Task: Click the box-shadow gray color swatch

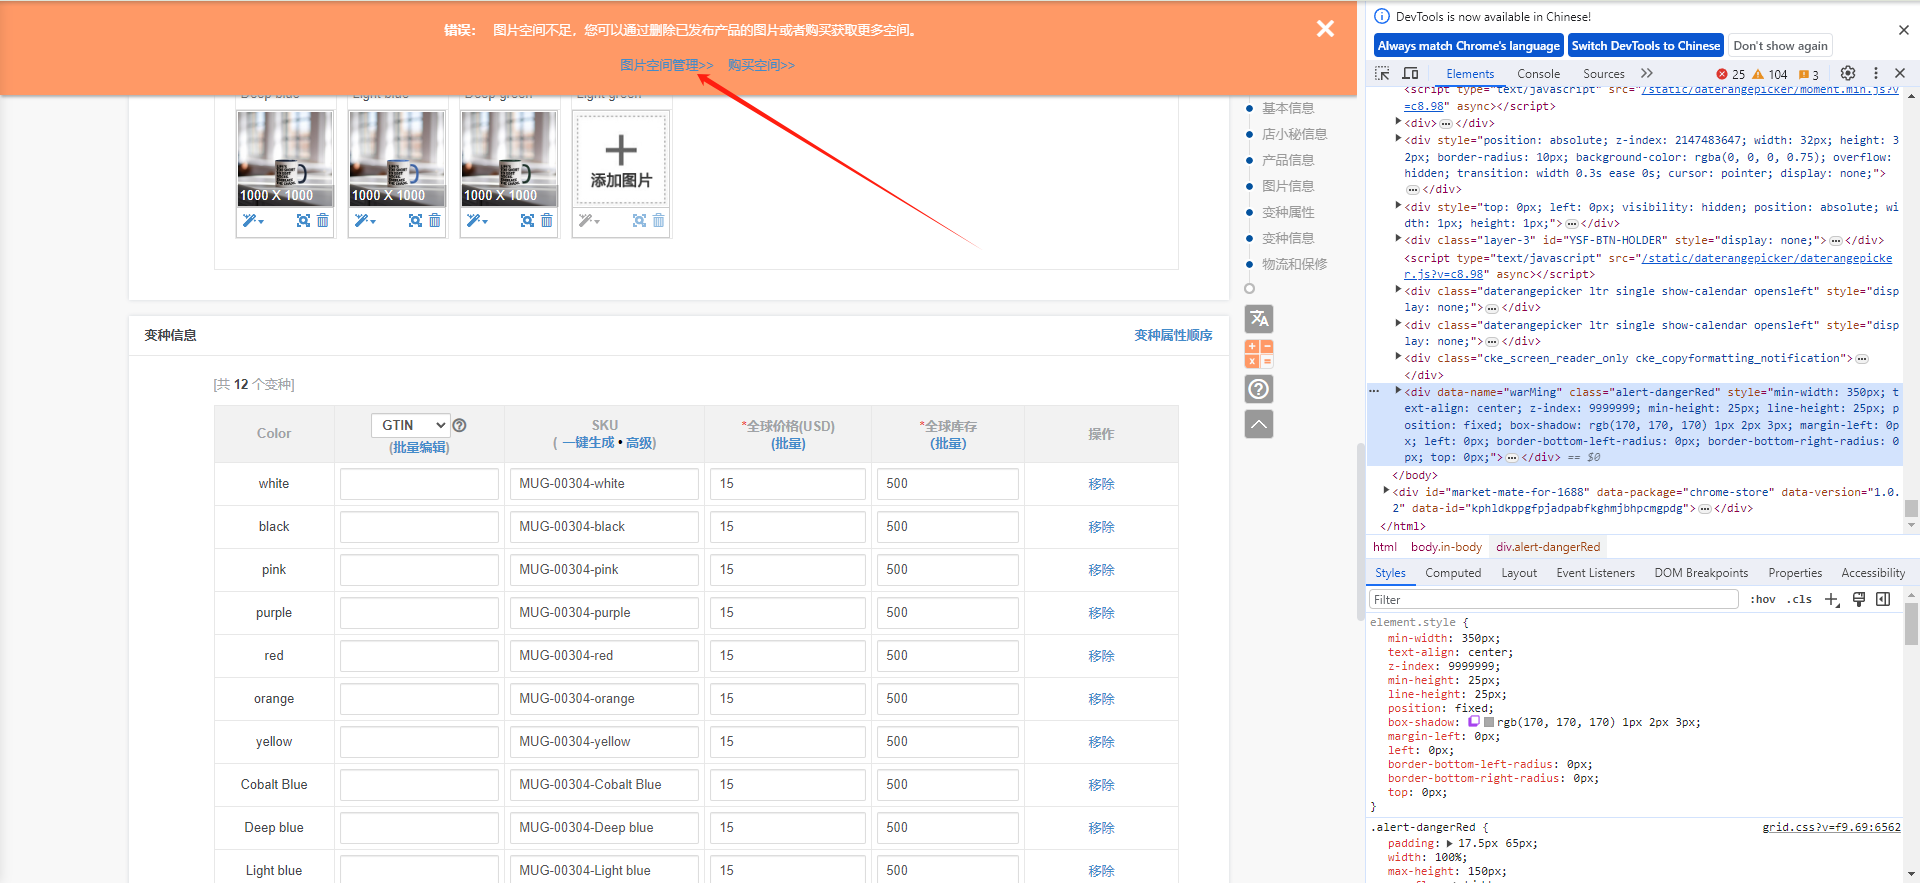Action: point(1489,722)
